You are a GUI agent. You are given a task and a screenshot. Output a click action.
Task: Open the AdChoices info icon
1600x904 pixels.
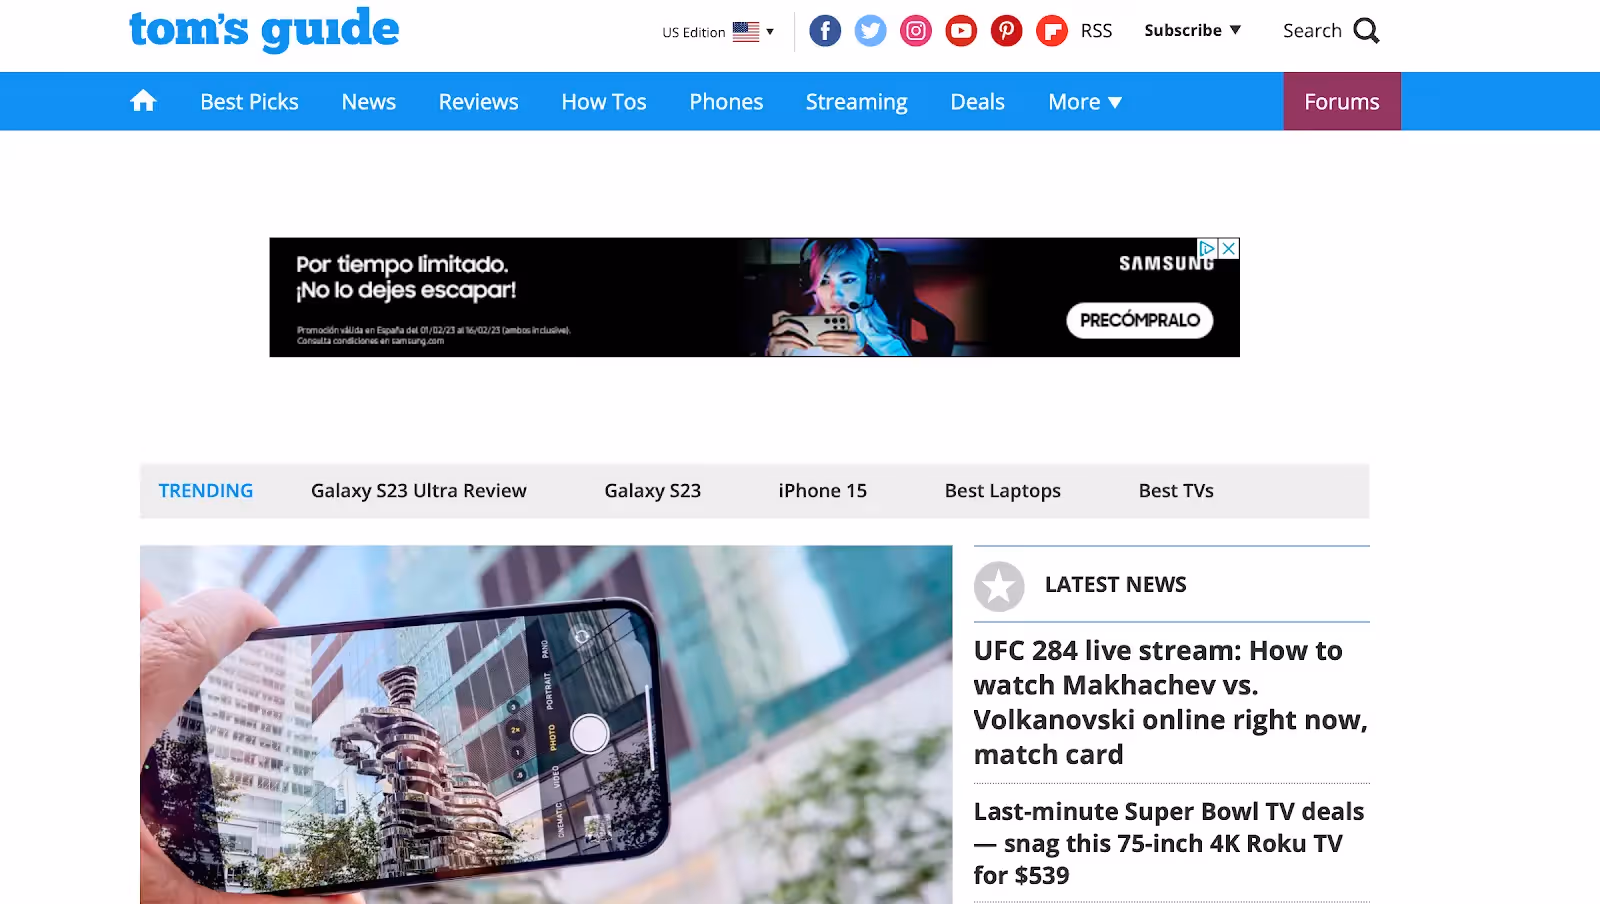coord(1208,248)
